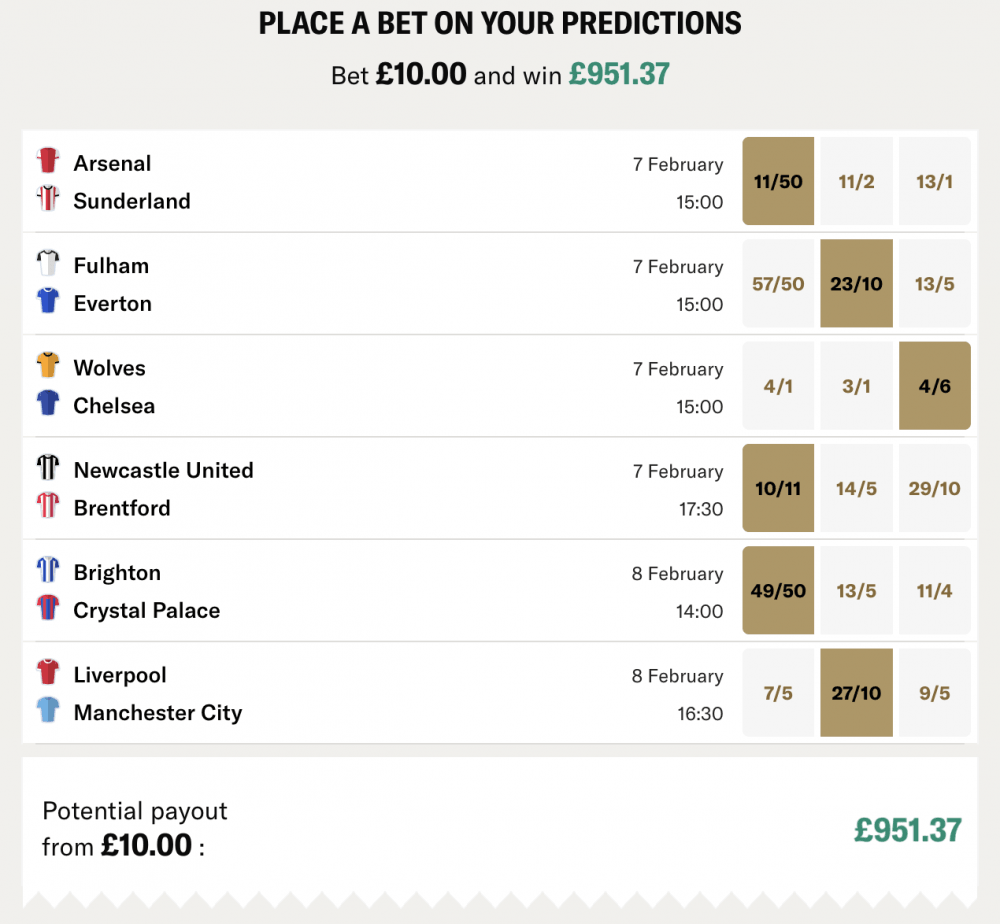Select the 57/50 Fulham win odds
Image resolution: width=1000 pixels, height=924 pixels.
tap(778, 284)
